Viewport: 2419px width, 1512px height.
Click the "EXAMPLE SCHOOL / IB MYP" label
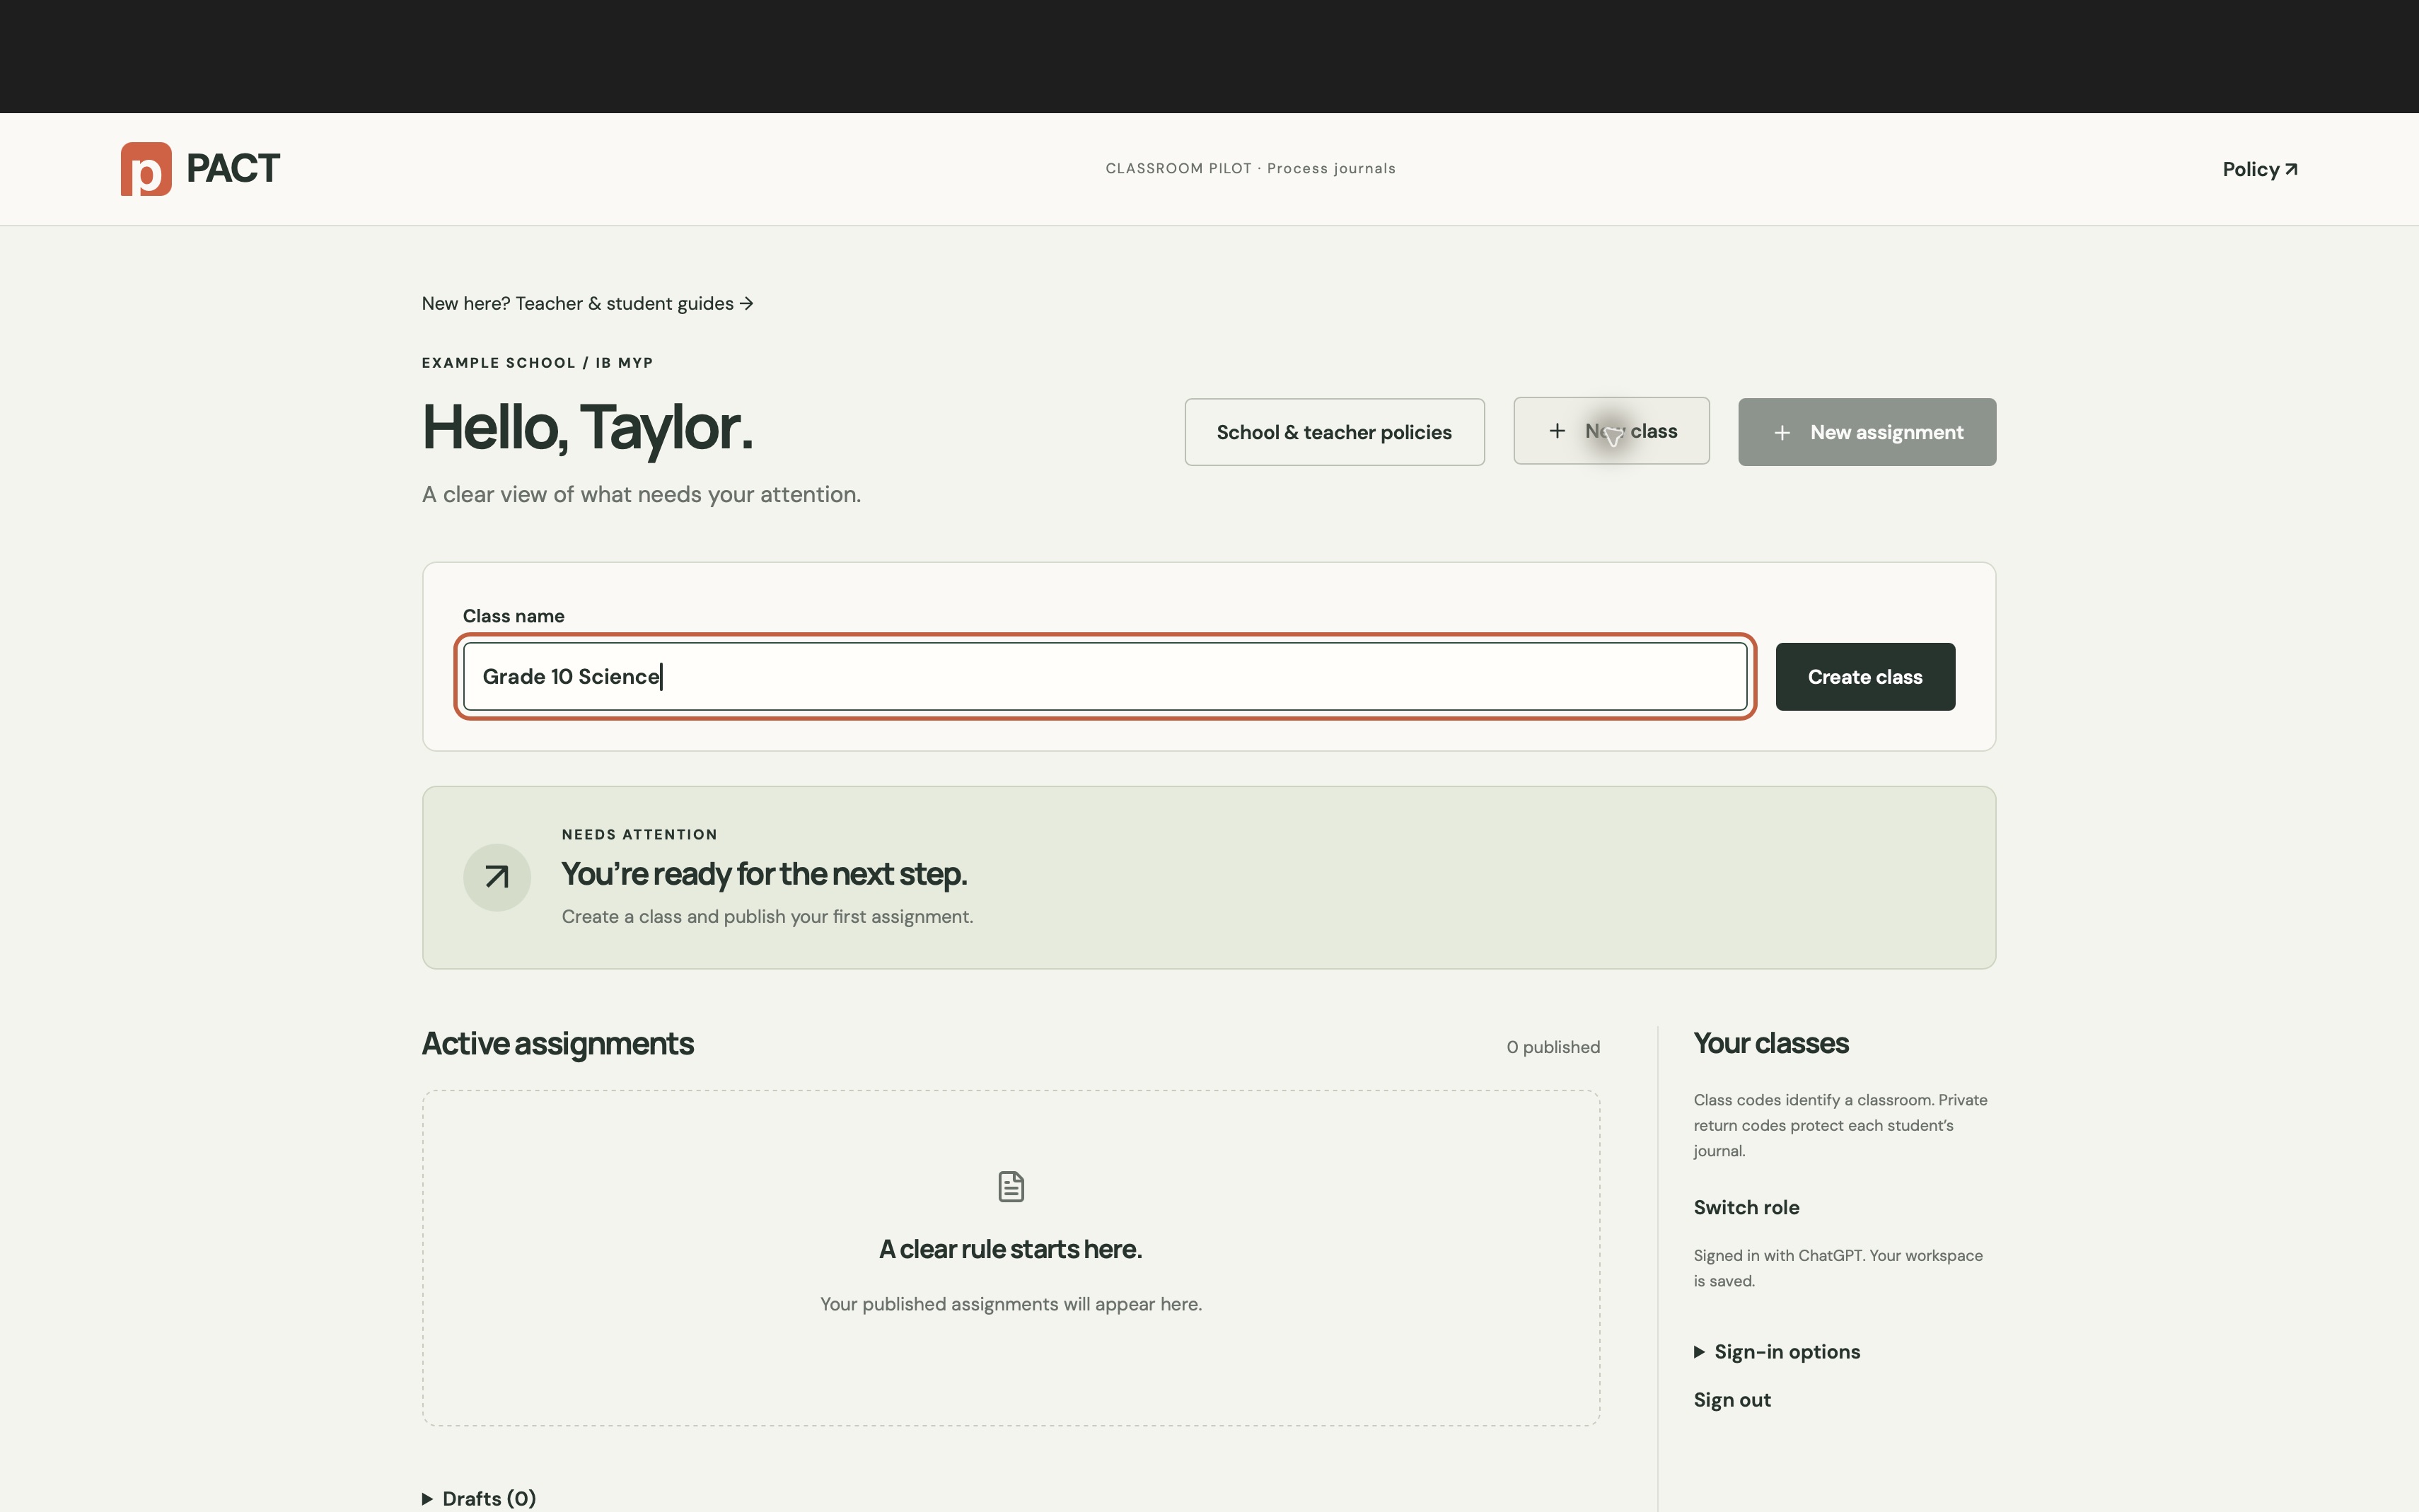point(537,362)
